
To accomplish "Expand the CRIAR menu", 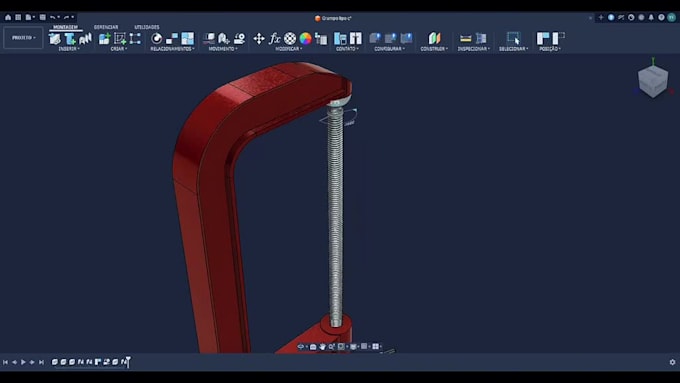I will (119, 49).
